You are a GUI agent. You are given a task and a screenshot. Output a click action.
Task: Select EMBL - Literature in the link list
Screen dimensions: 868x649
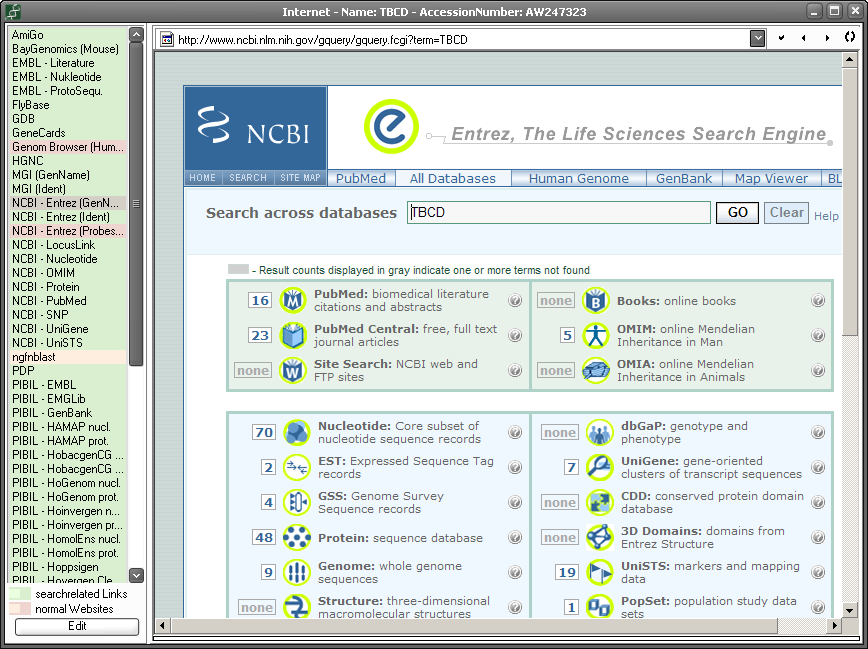tap(69, 63)
